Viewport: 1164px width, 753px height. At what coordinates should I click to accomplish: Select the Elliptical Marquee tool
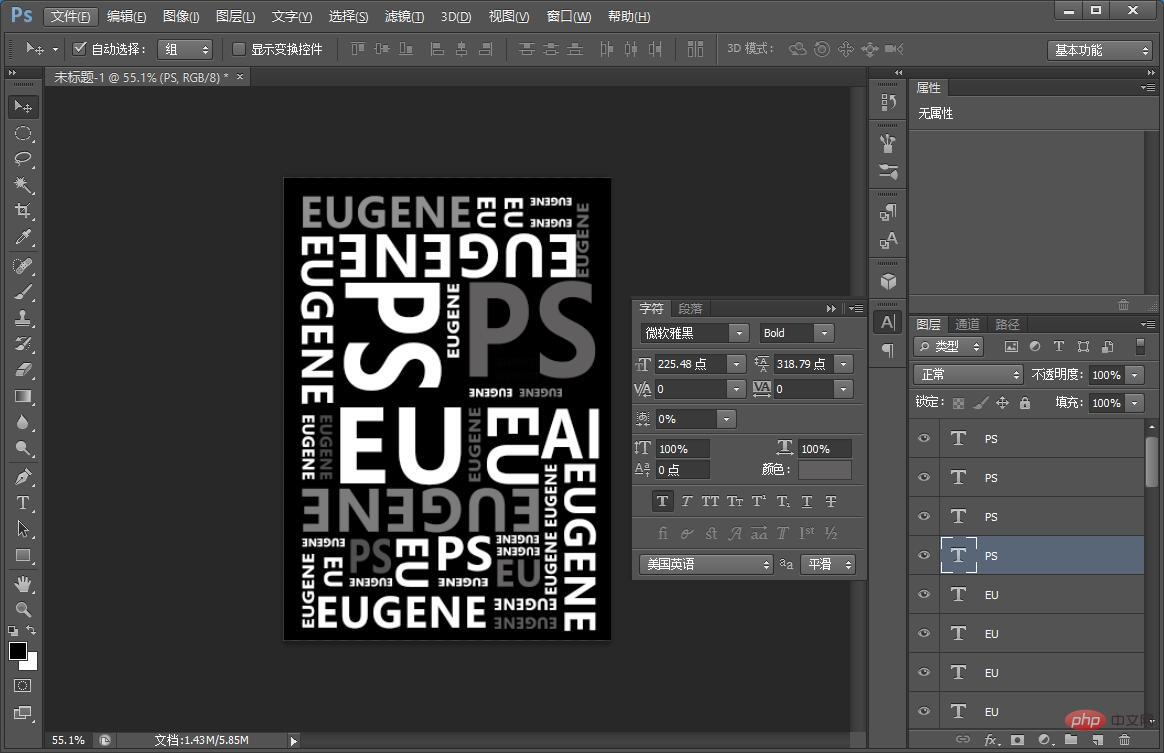tap(23, 134)
